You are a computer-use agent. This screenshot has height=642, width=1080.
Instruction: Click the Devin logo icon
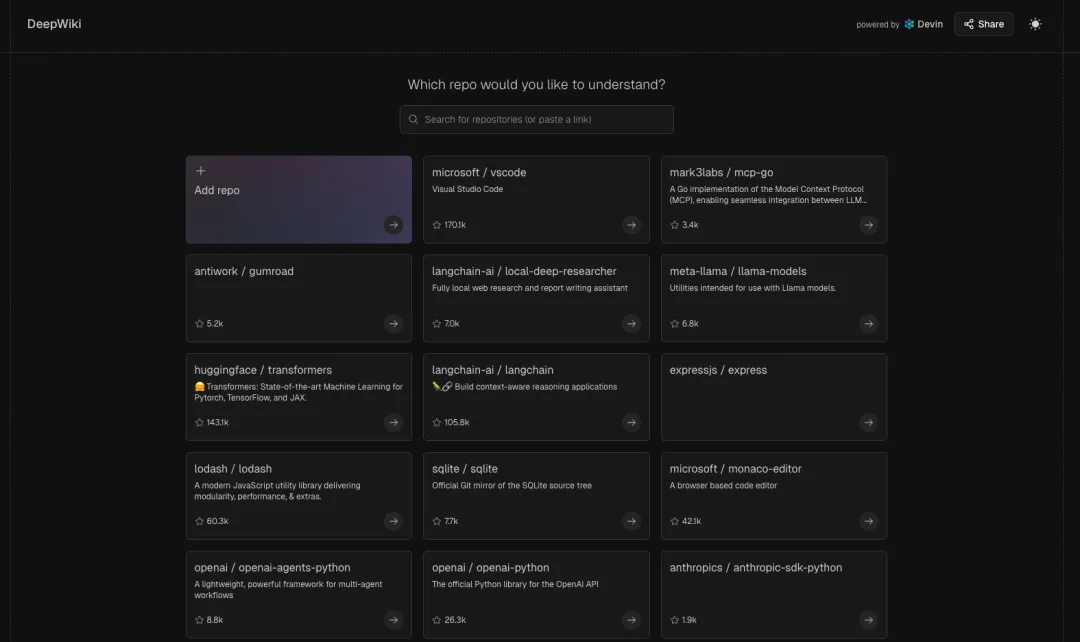point(909,24)
